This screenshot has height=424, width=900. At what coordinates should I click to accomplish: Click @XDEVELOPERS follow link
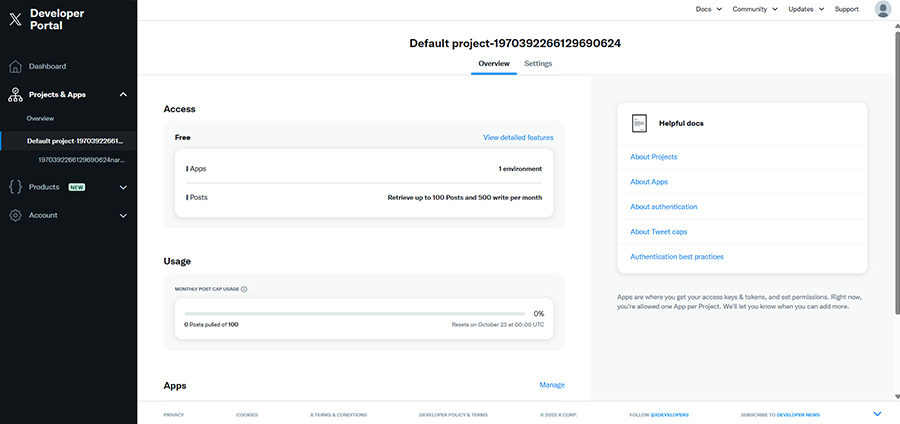tap(669, 414)
